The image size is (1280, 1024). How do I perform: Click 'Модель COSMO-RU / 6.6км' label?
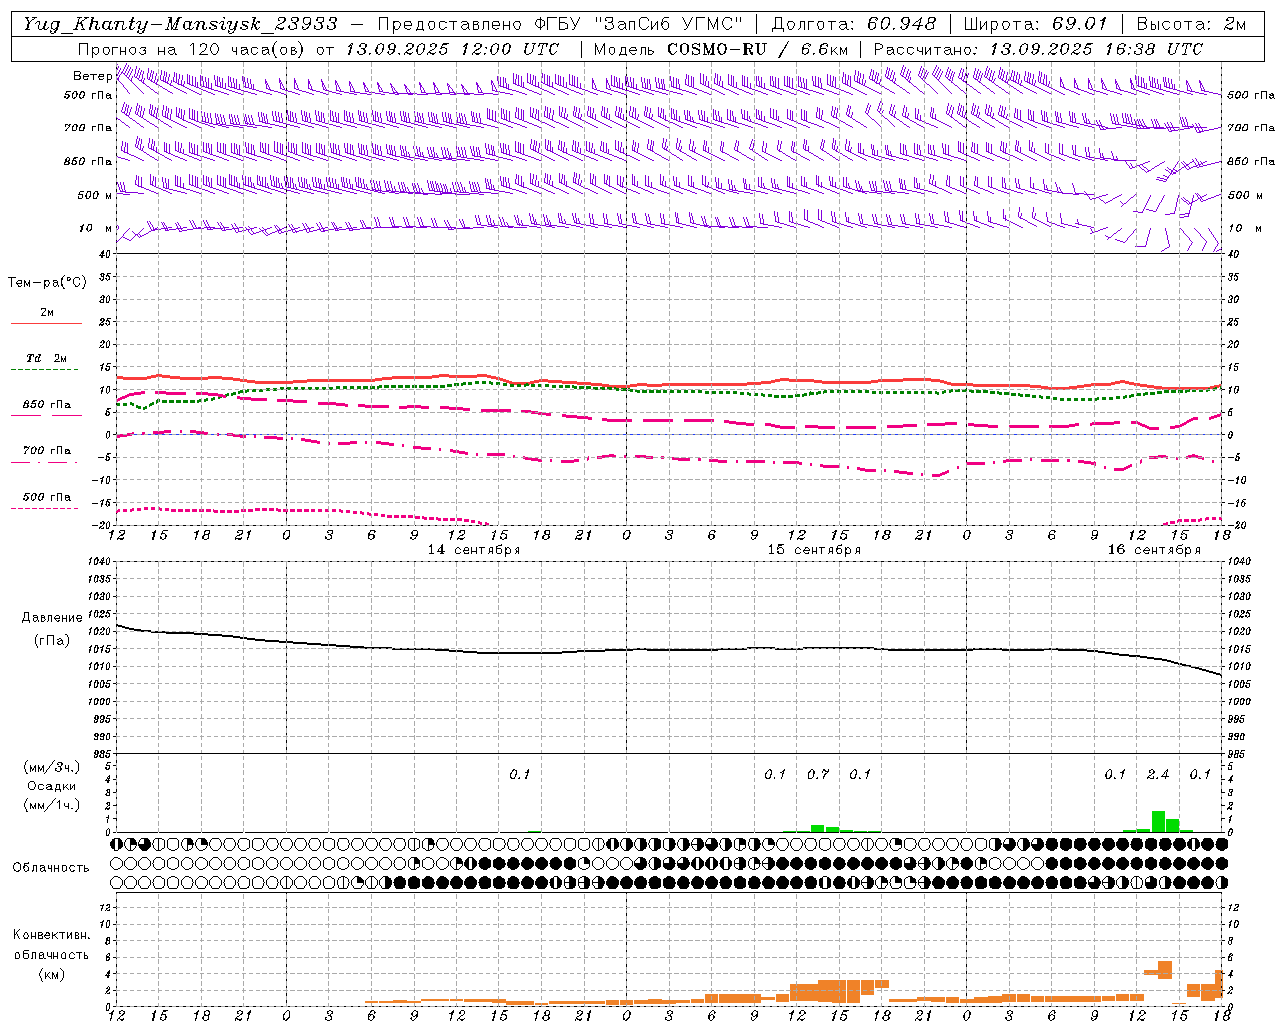click(x=721, y=49)
